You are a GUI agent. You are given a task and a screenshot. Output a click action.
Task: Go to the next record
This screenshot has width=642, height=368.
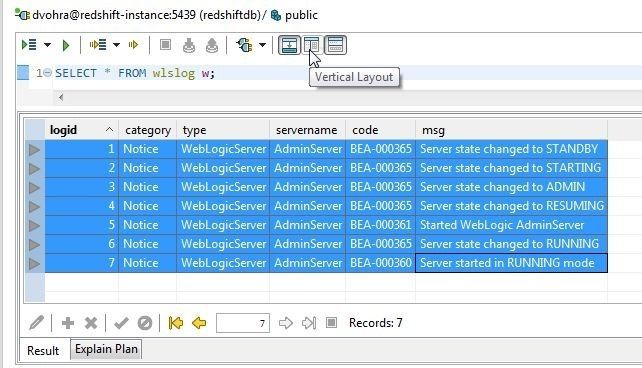(286, 323)
